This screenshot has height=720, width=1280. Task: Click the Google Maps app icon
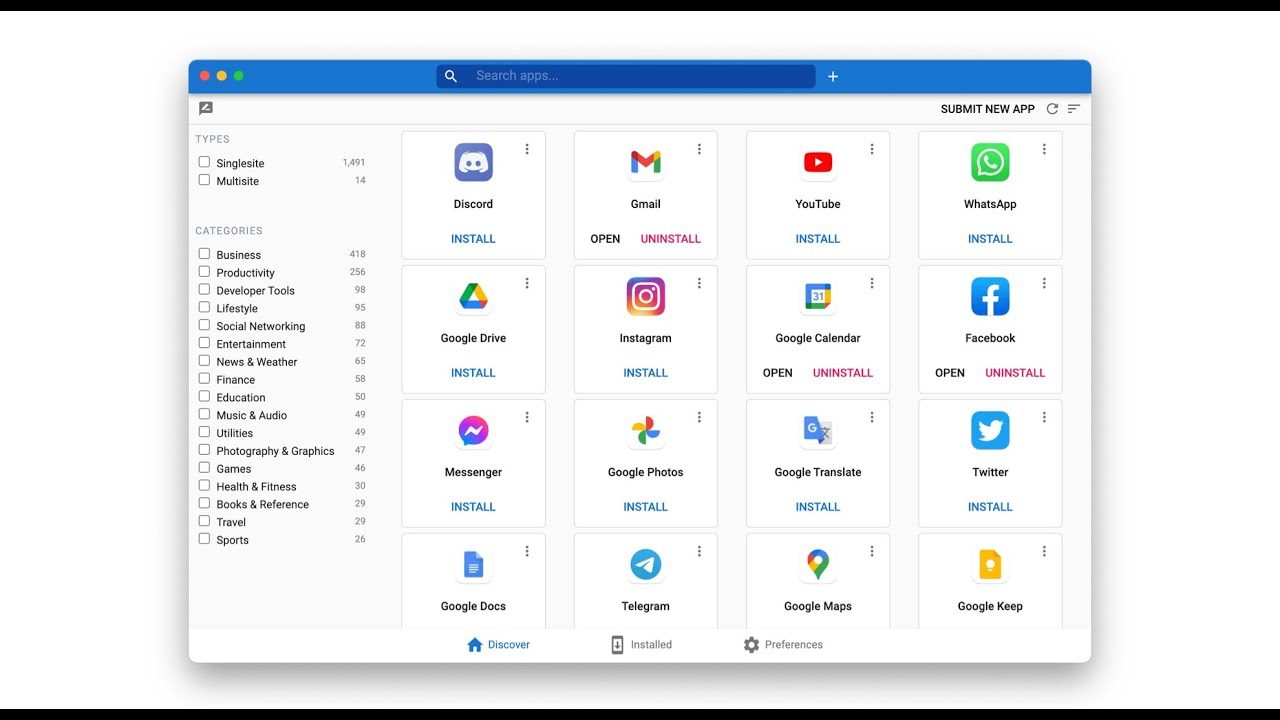pyautogui.click(x=818, y=564)
